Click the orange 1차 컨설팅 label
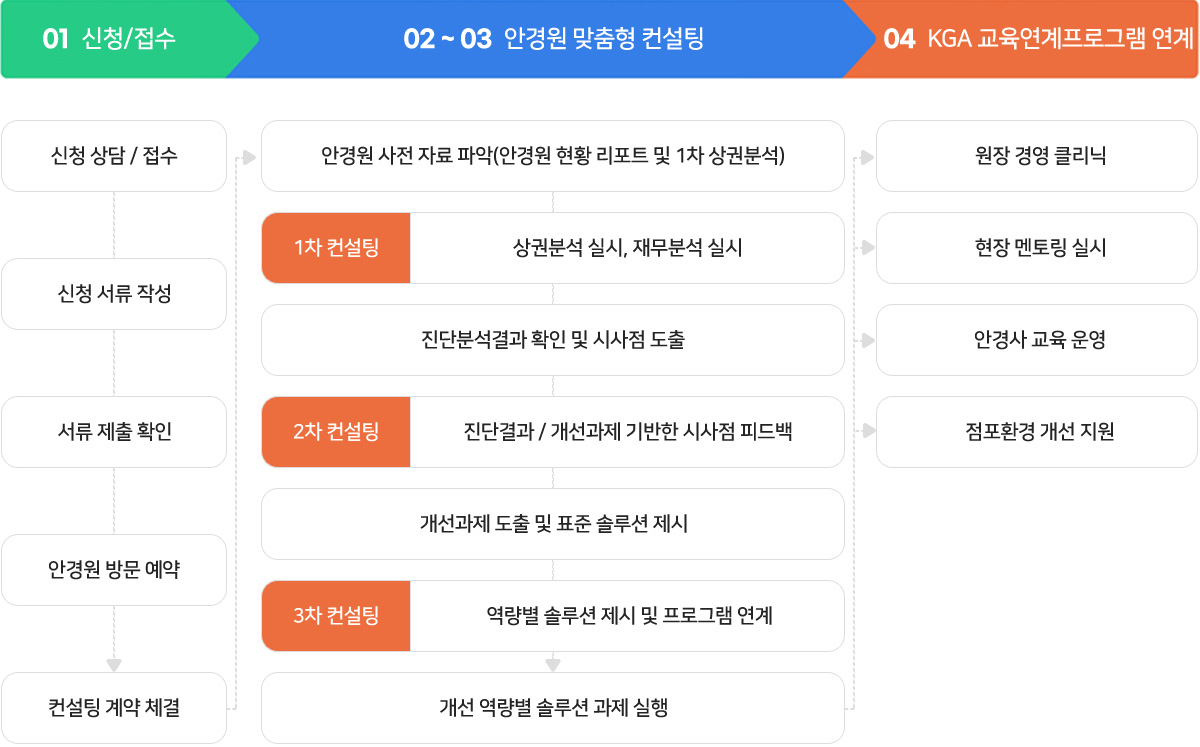 tap(336, 248)
